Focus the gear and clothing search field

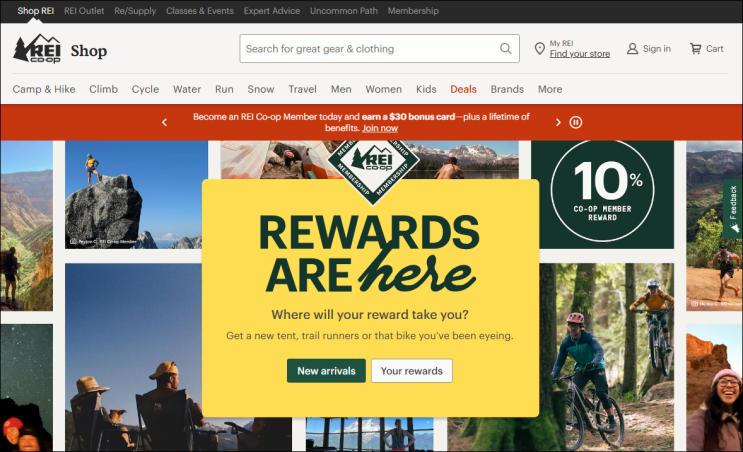point(370,48)
